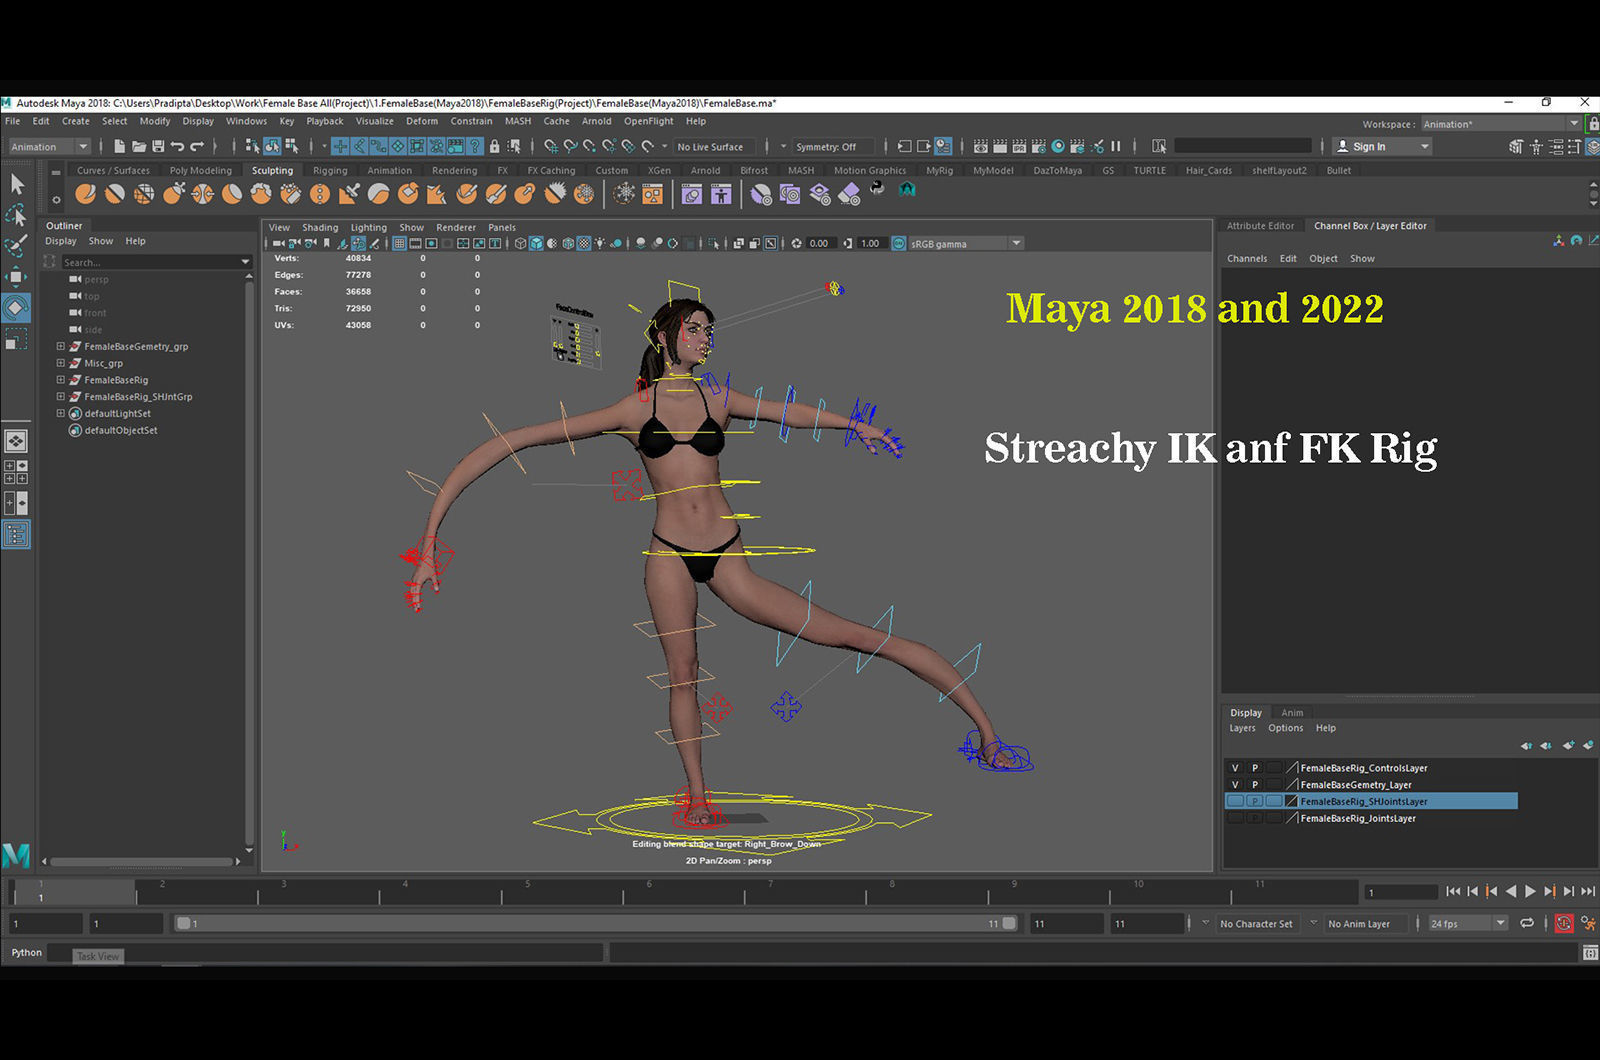
Task: Click the Pause icon in status line
Action: click(x=1116, y=146)
